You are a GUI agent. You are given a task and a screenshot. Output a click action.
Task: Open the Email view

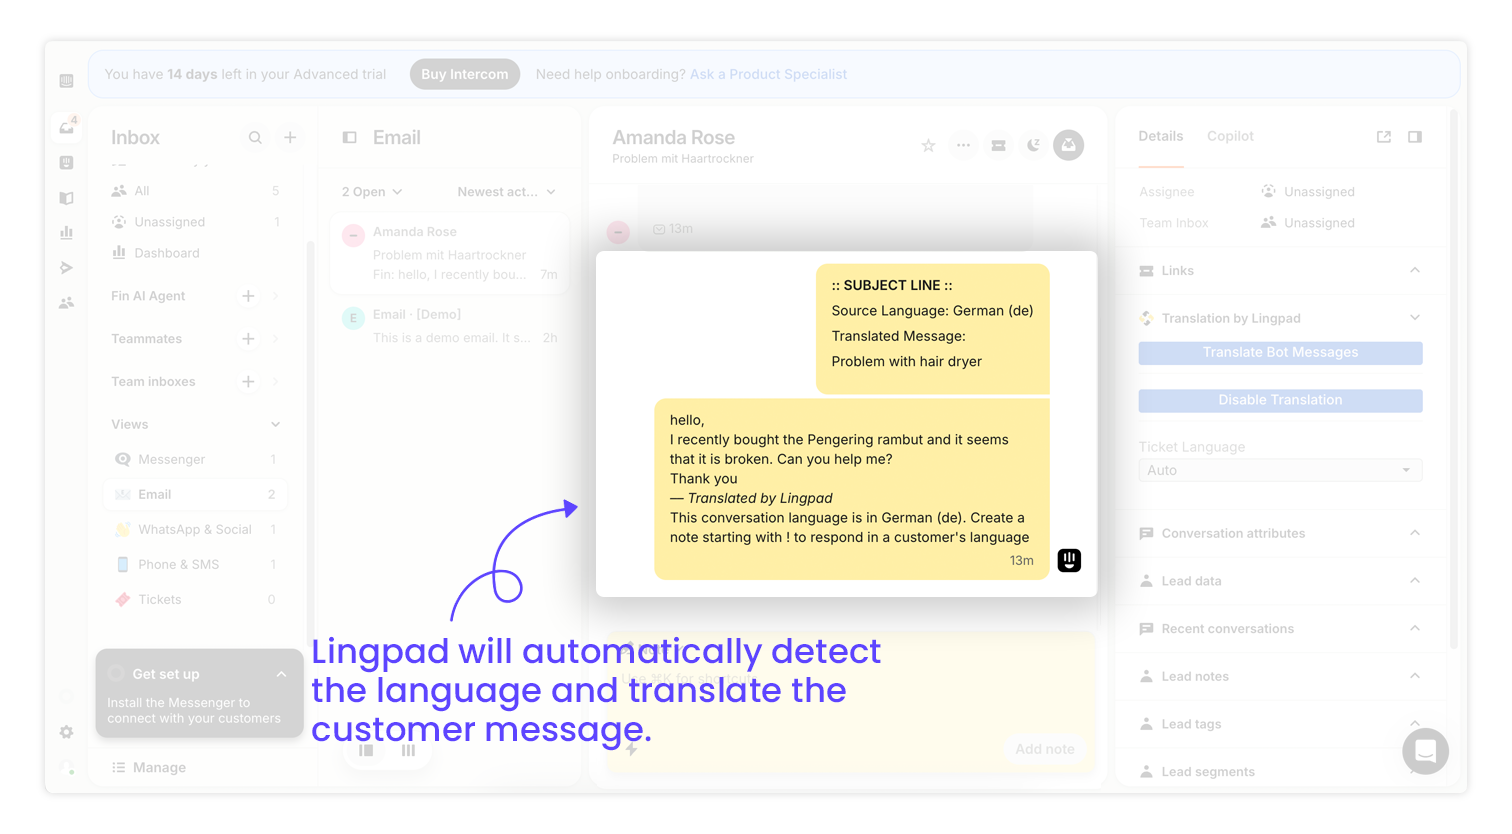point(196,495)
